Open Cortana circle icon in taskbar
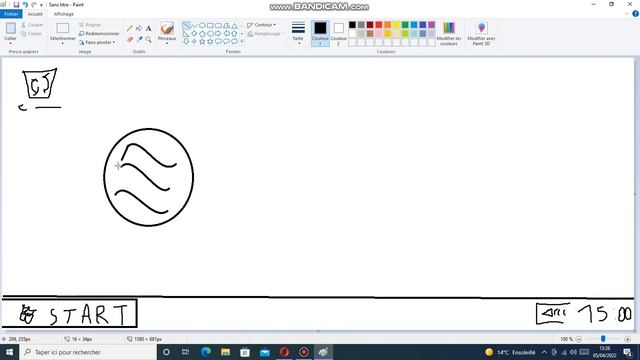The width and height of the screenshot is (640, 360). click(x=166, y=352)
